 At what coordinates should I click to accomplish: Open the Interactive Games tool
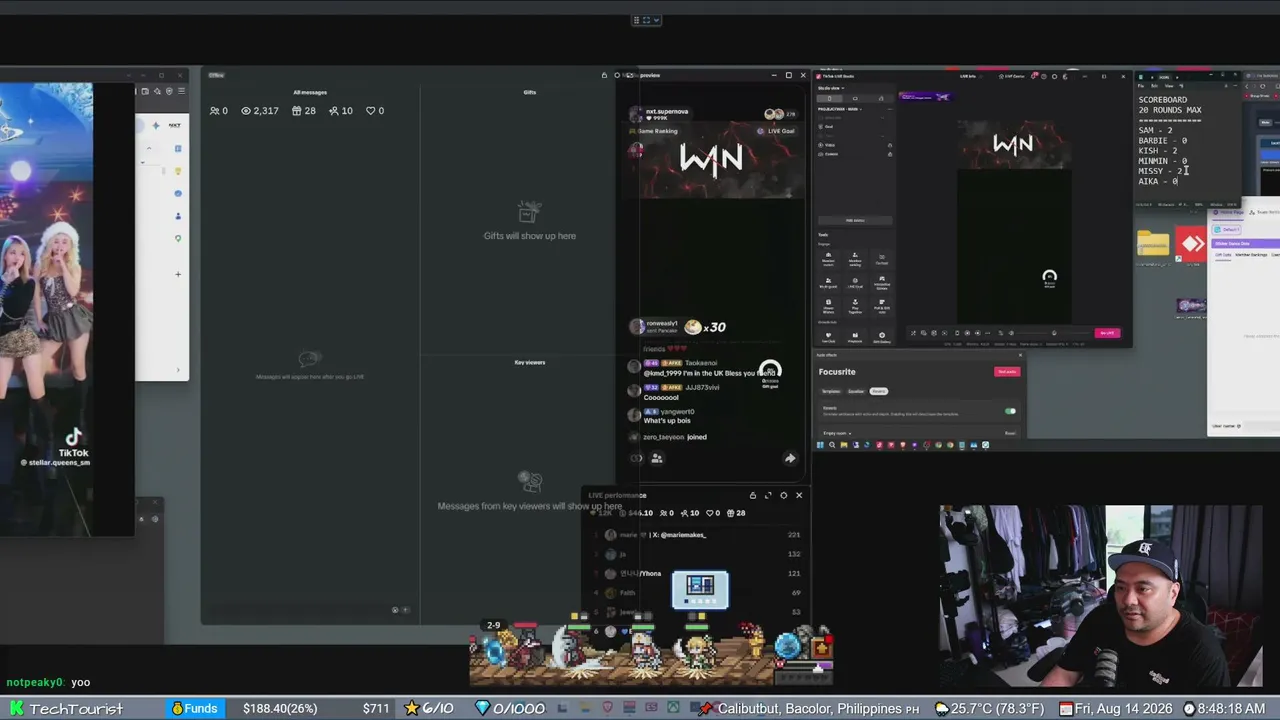tap(882, 283)
